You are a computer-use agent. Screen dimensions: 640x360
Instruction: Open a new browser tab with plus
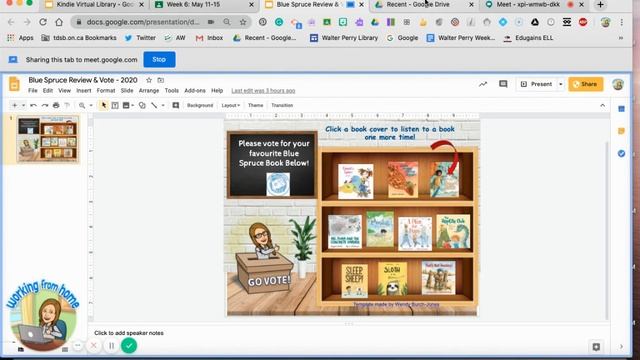600,4
